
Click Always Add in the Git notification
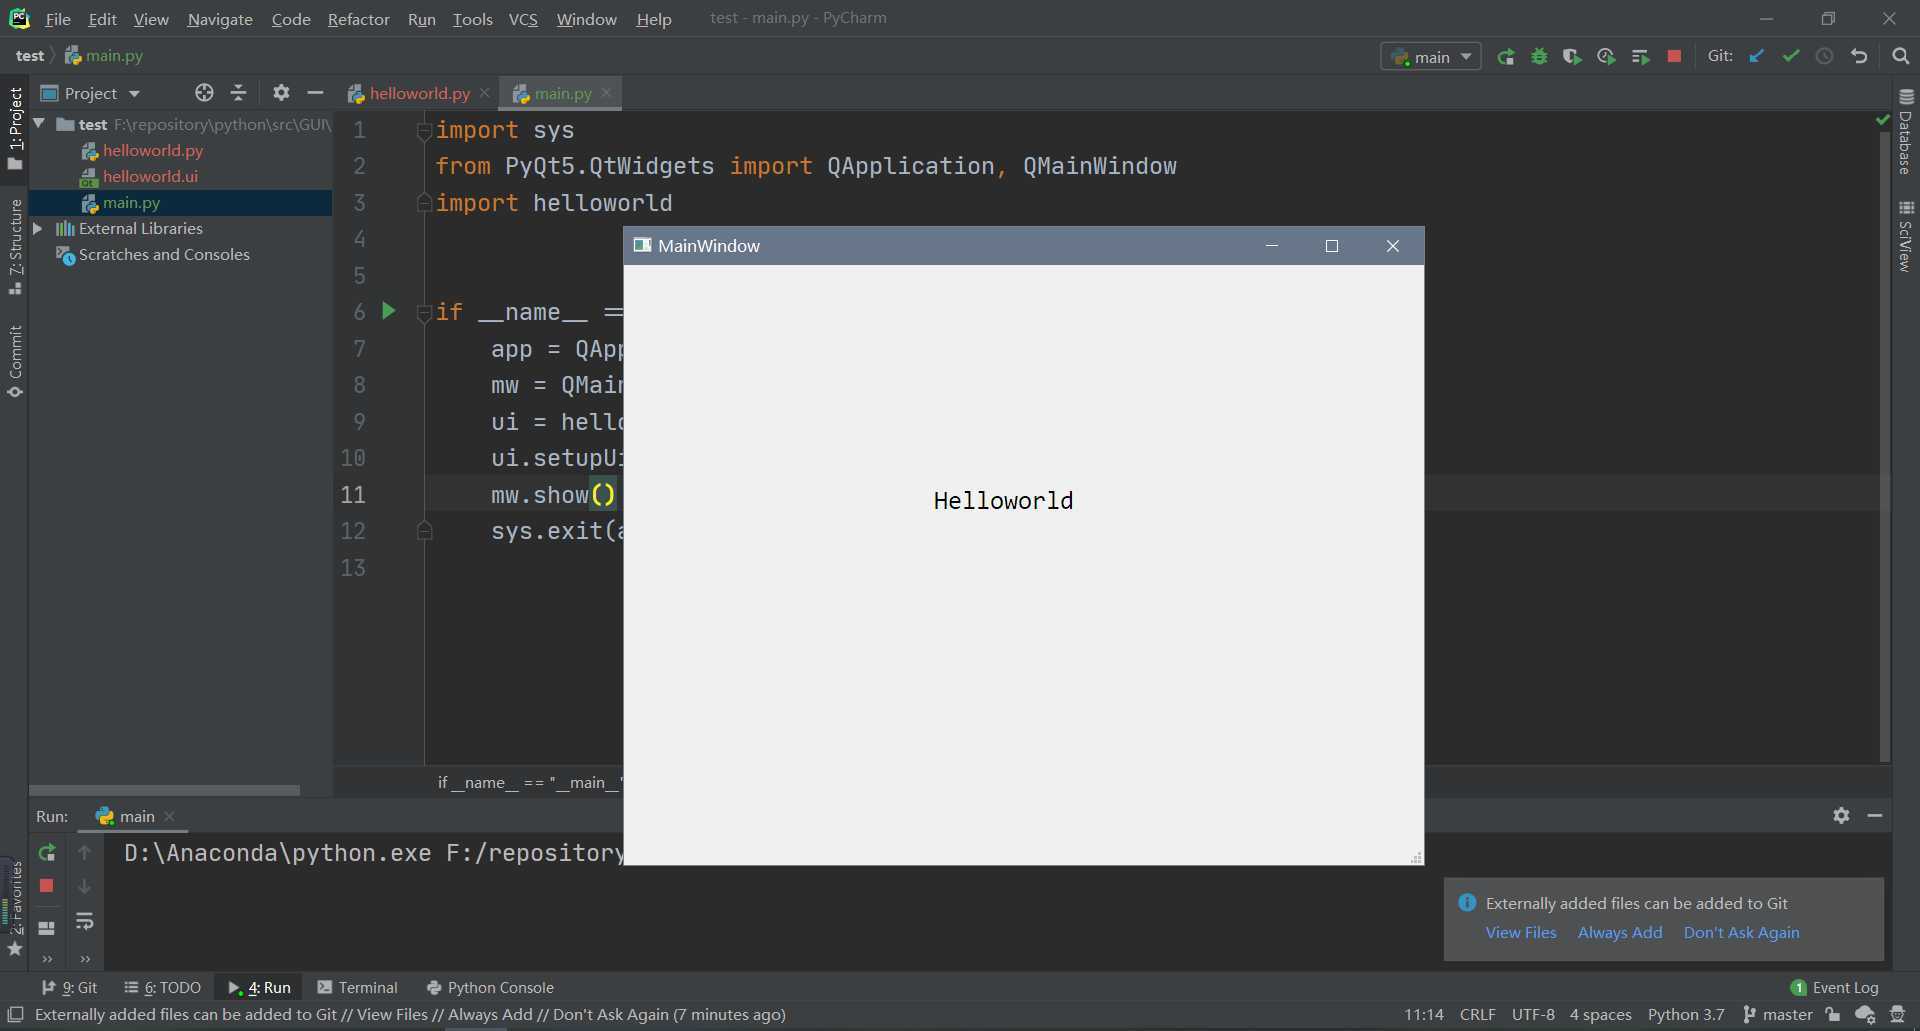pyautogui.click(x=1620, y=933)
